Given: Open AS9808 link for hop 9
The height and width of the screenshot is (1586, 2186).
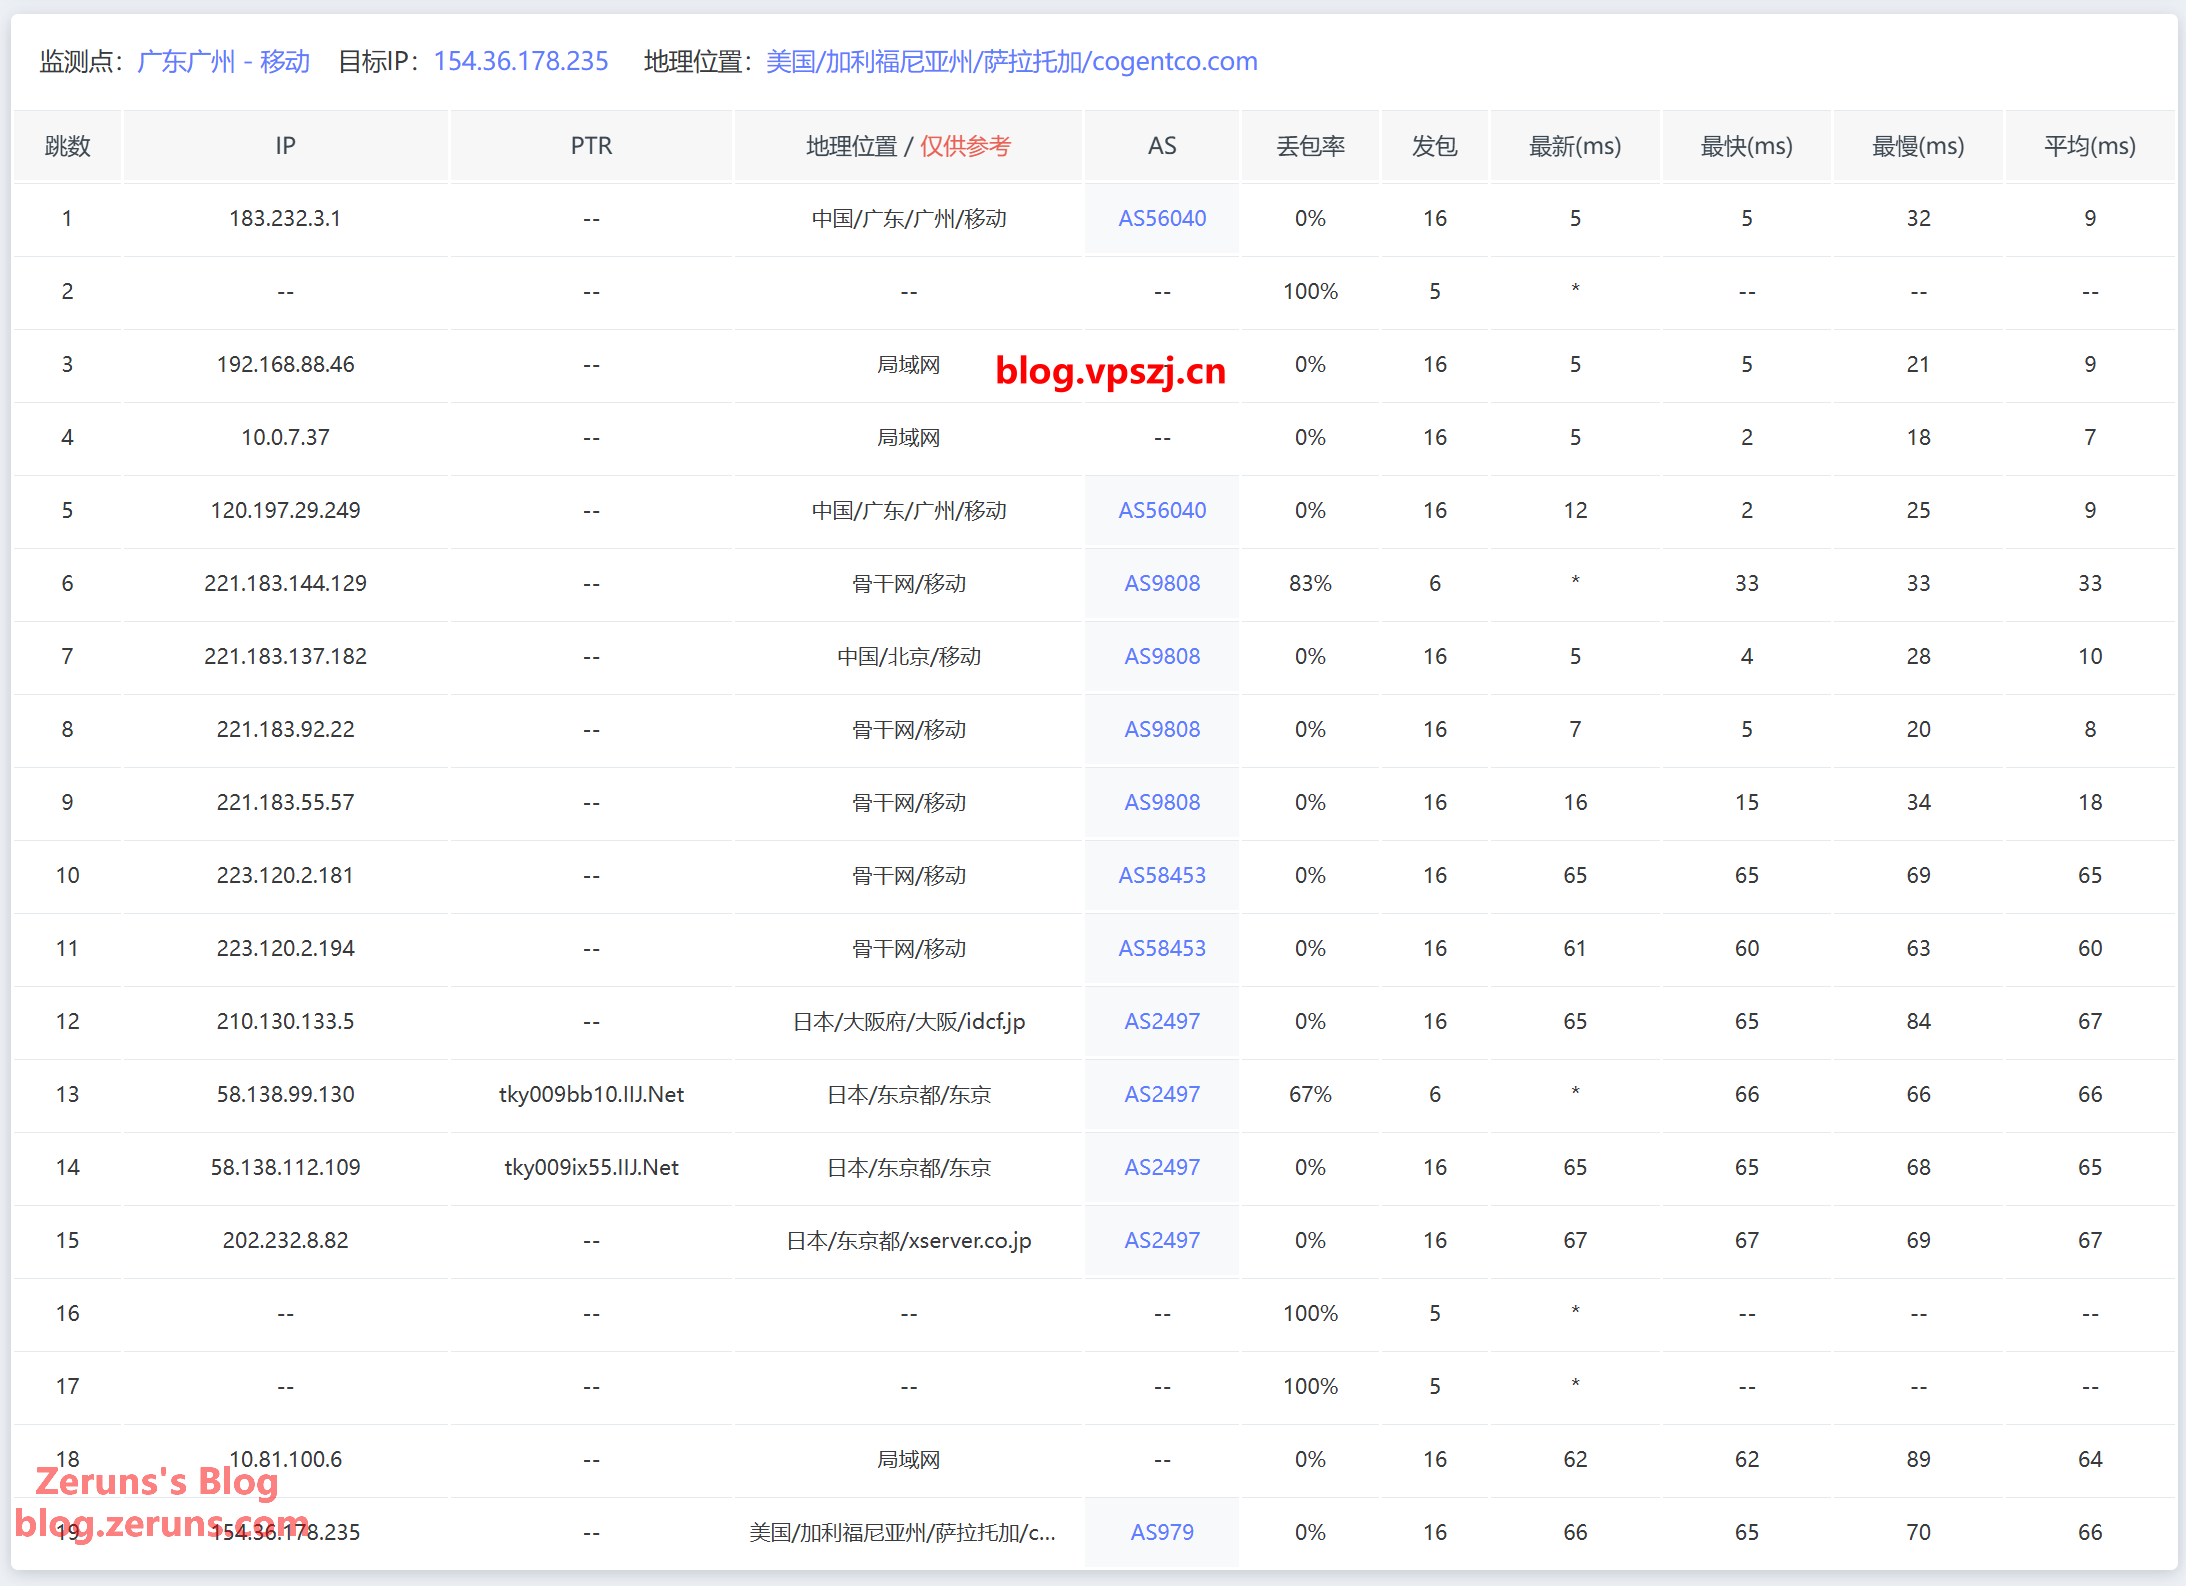Looking at the screenshot, I should click(1161, 802).
